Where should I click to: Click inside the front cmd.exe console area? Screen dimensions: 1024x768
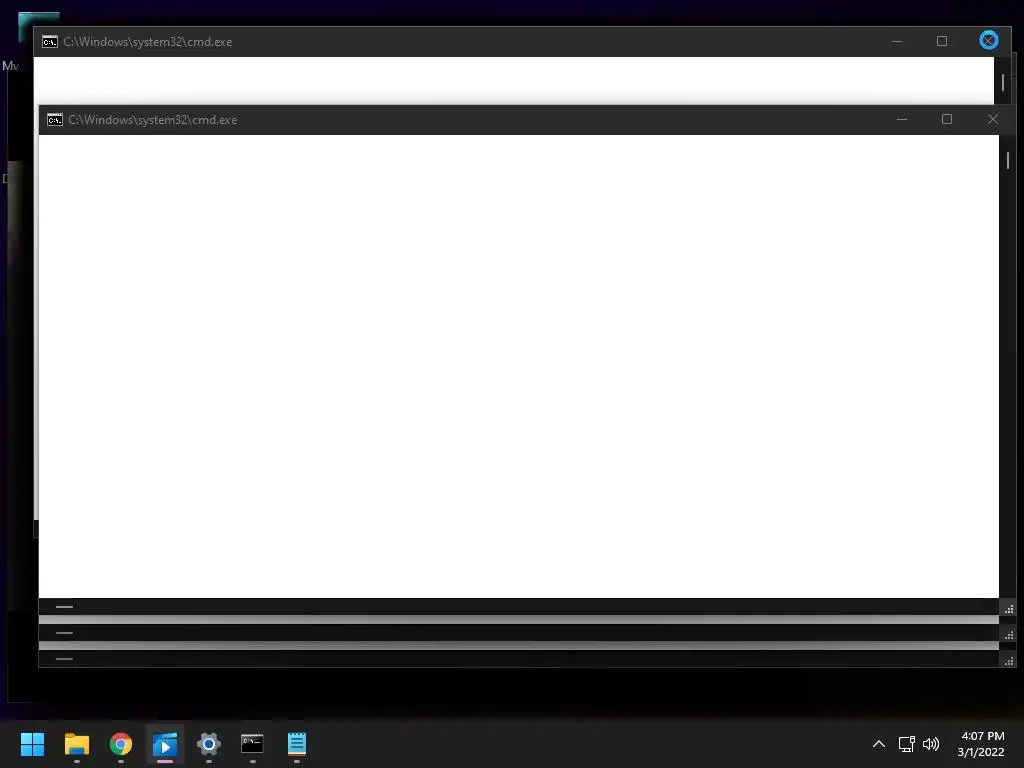[x=519, y=366]
